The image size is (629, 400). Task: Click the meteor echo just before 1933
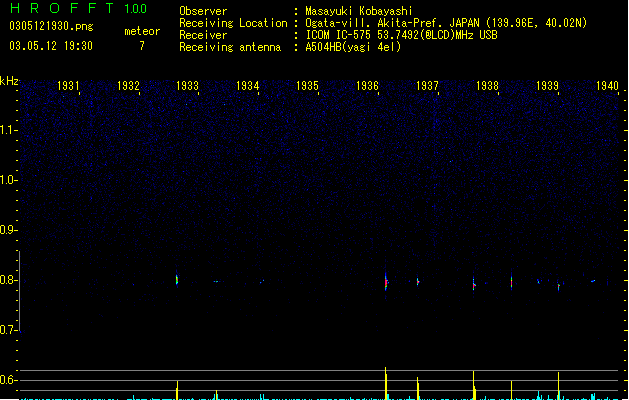coord(177,280)
